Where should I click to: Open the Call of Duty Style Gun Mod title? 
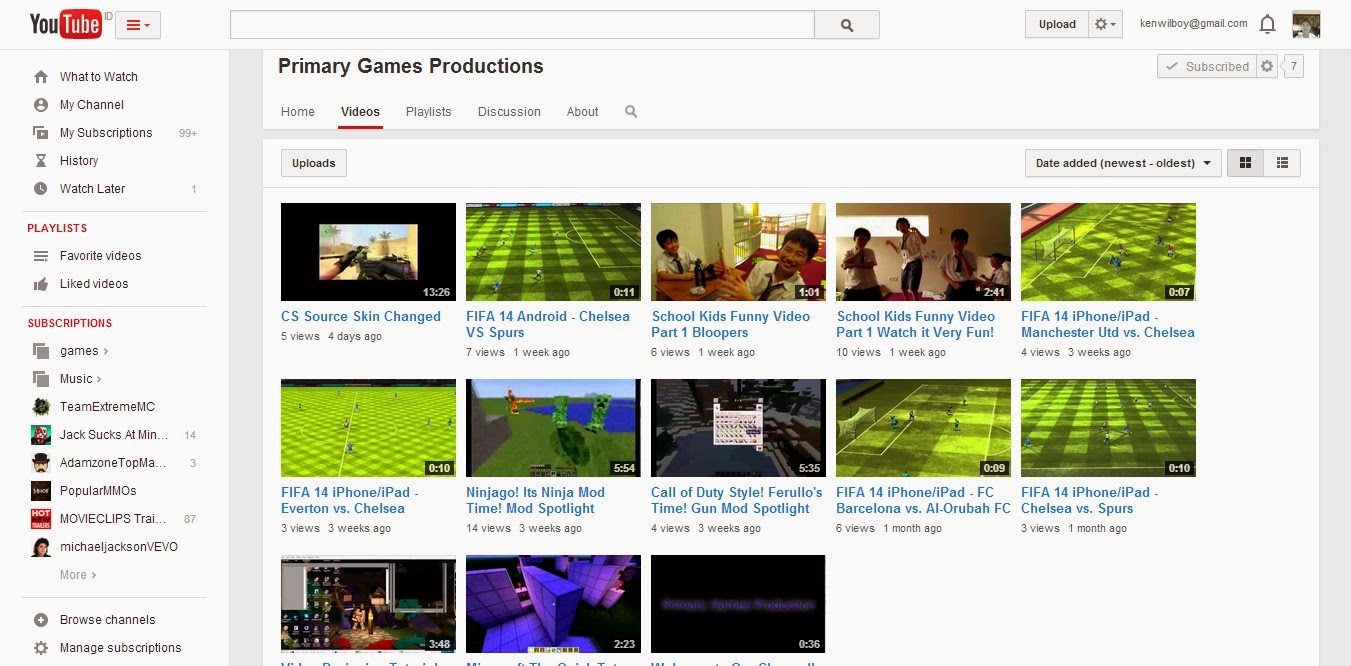[737, 500]
